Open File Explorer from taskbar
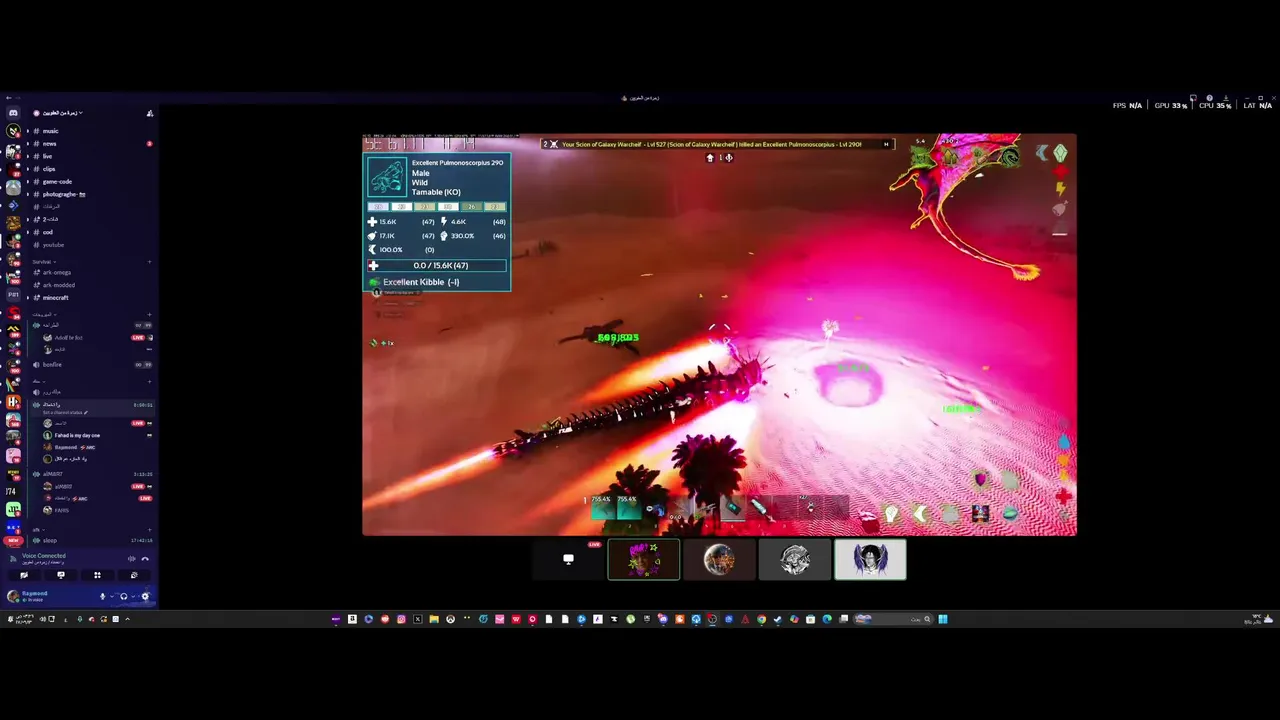Image resolution: width=1280 pixels, height=720 pixels. [434, 619]
